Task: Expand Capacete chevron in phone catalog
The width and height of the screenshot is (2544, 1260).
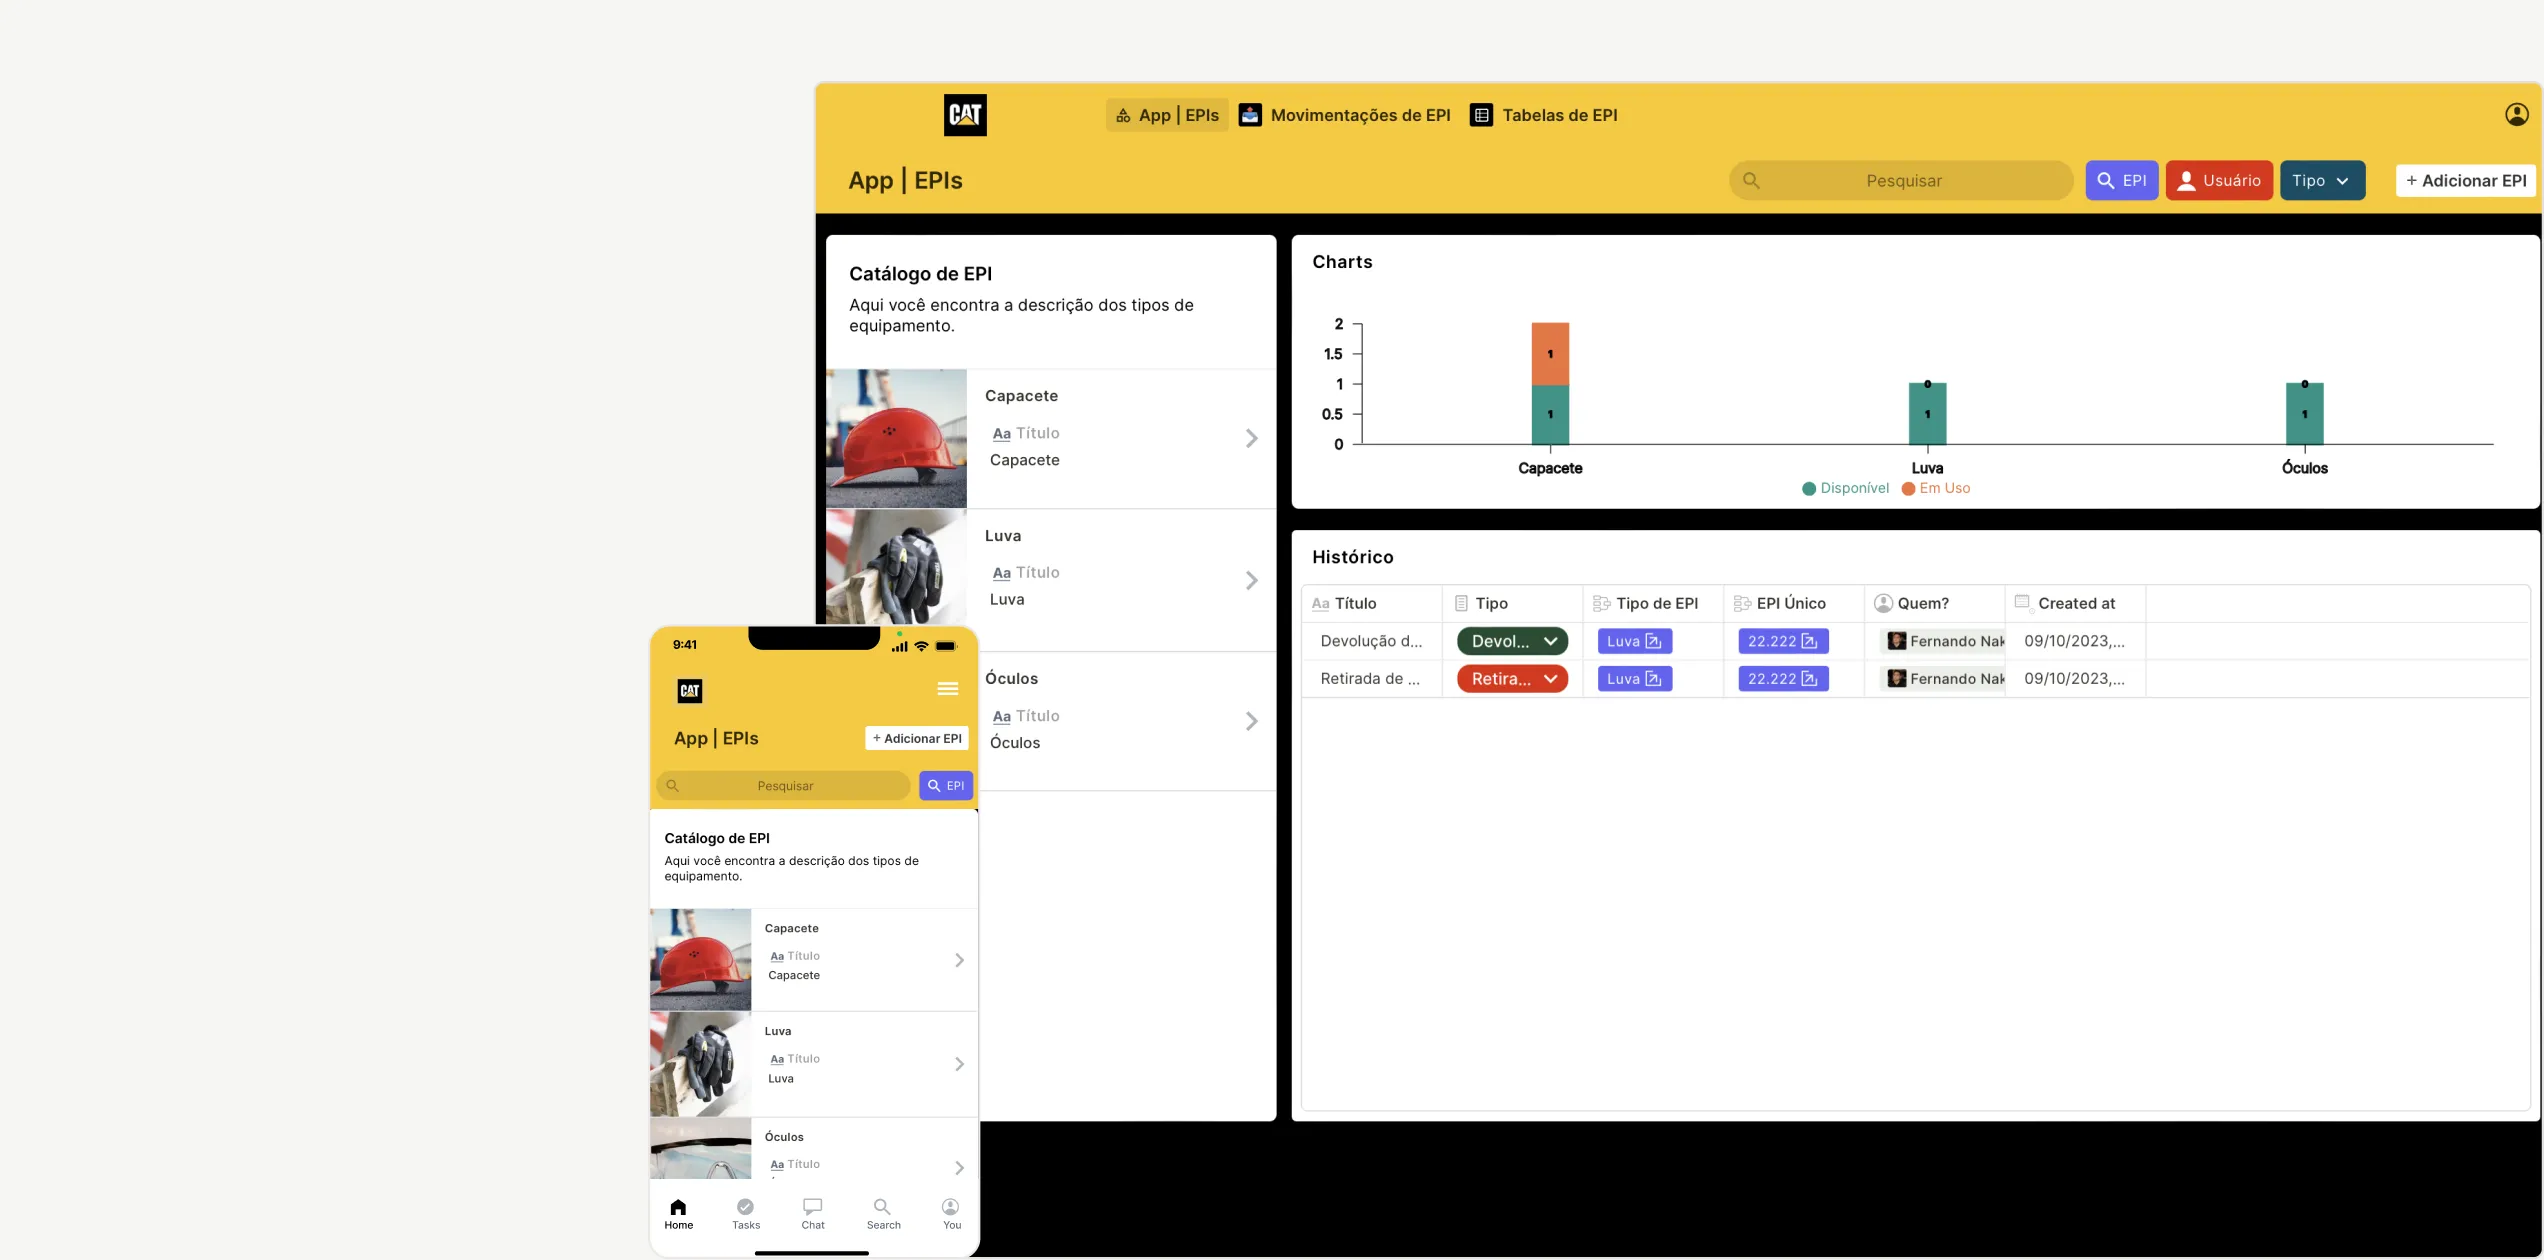Action: (x=959, y=960)
